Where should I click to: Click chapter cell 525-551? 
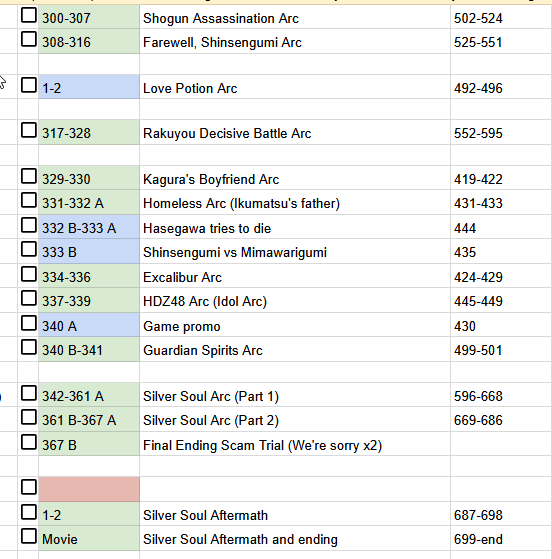(501, 41)
